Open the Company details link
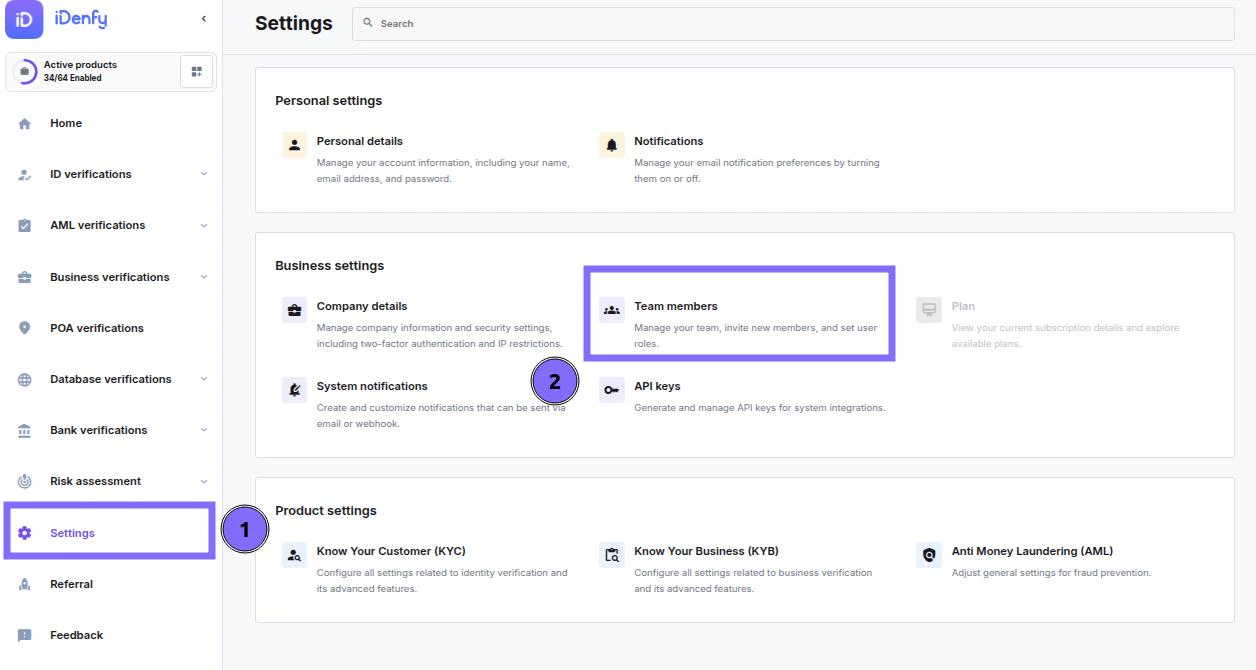Viewport: 1256px width, 670px height. coord(362,306)
